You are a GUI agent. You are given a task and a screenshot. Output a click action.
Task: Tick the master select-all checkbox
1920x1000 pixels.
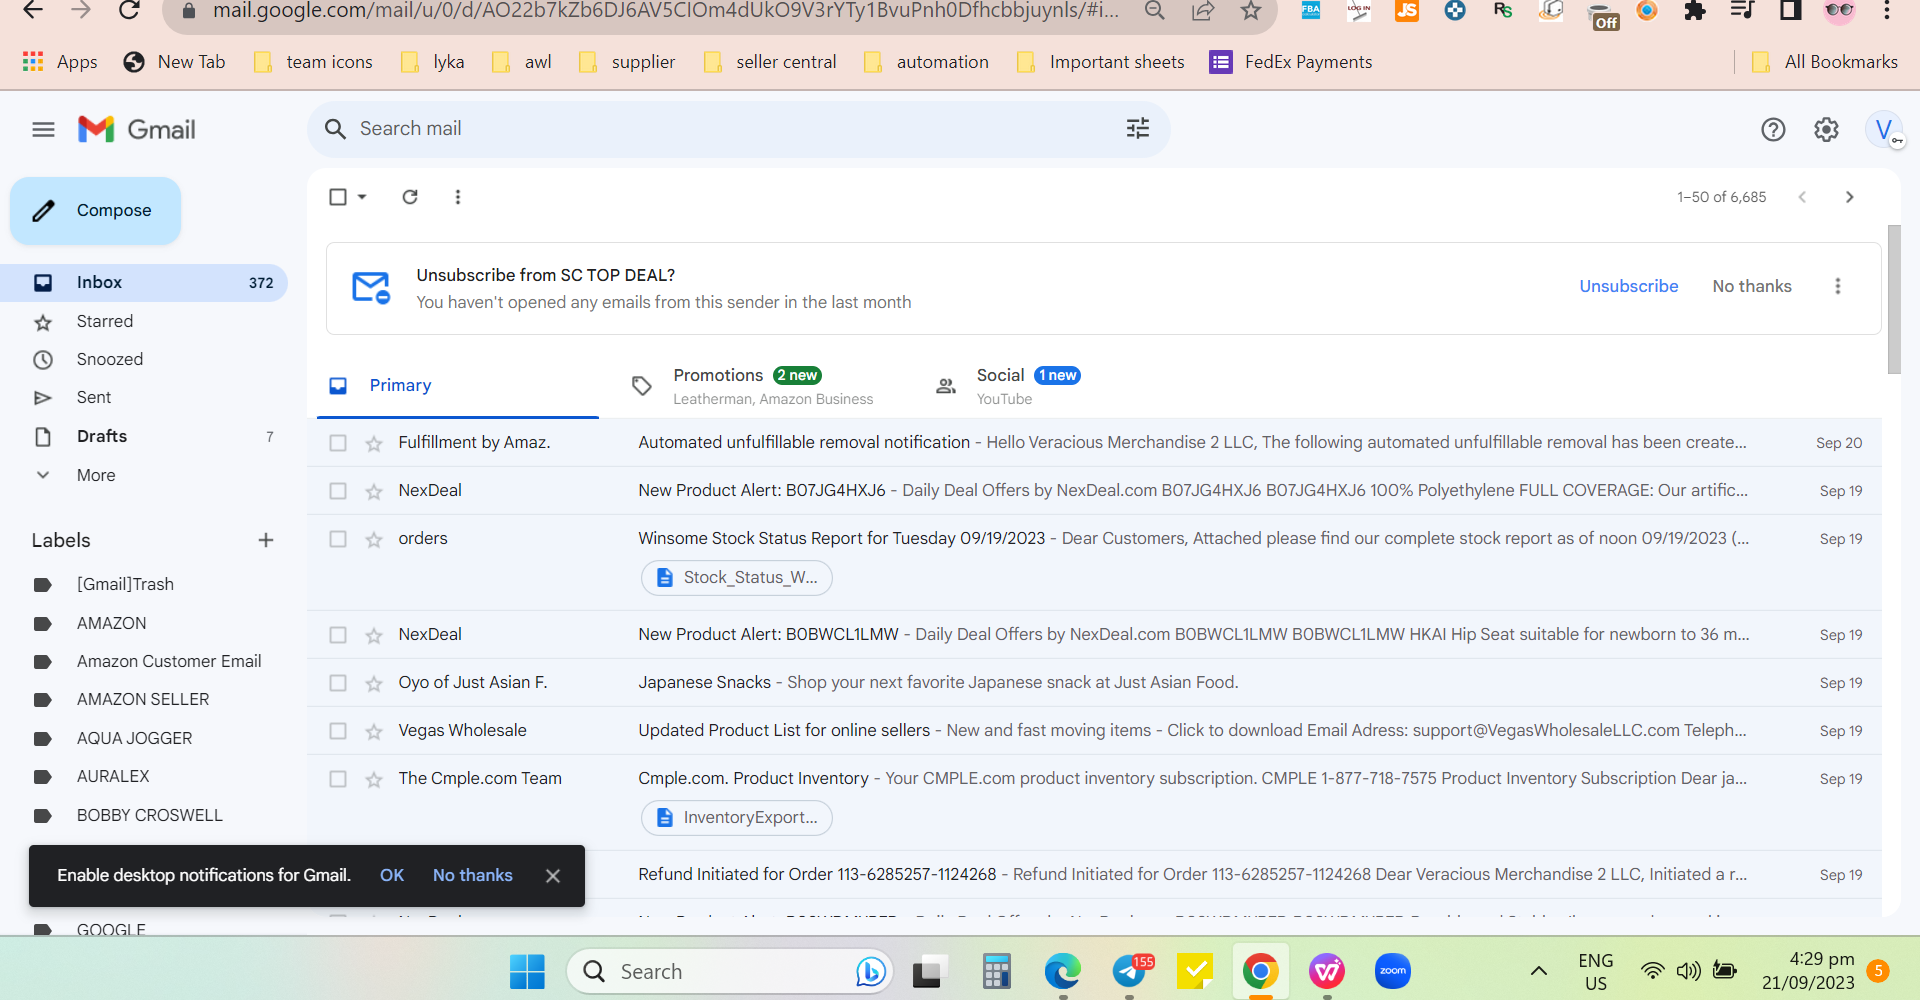pyautogui.click(x=338, y=197)
